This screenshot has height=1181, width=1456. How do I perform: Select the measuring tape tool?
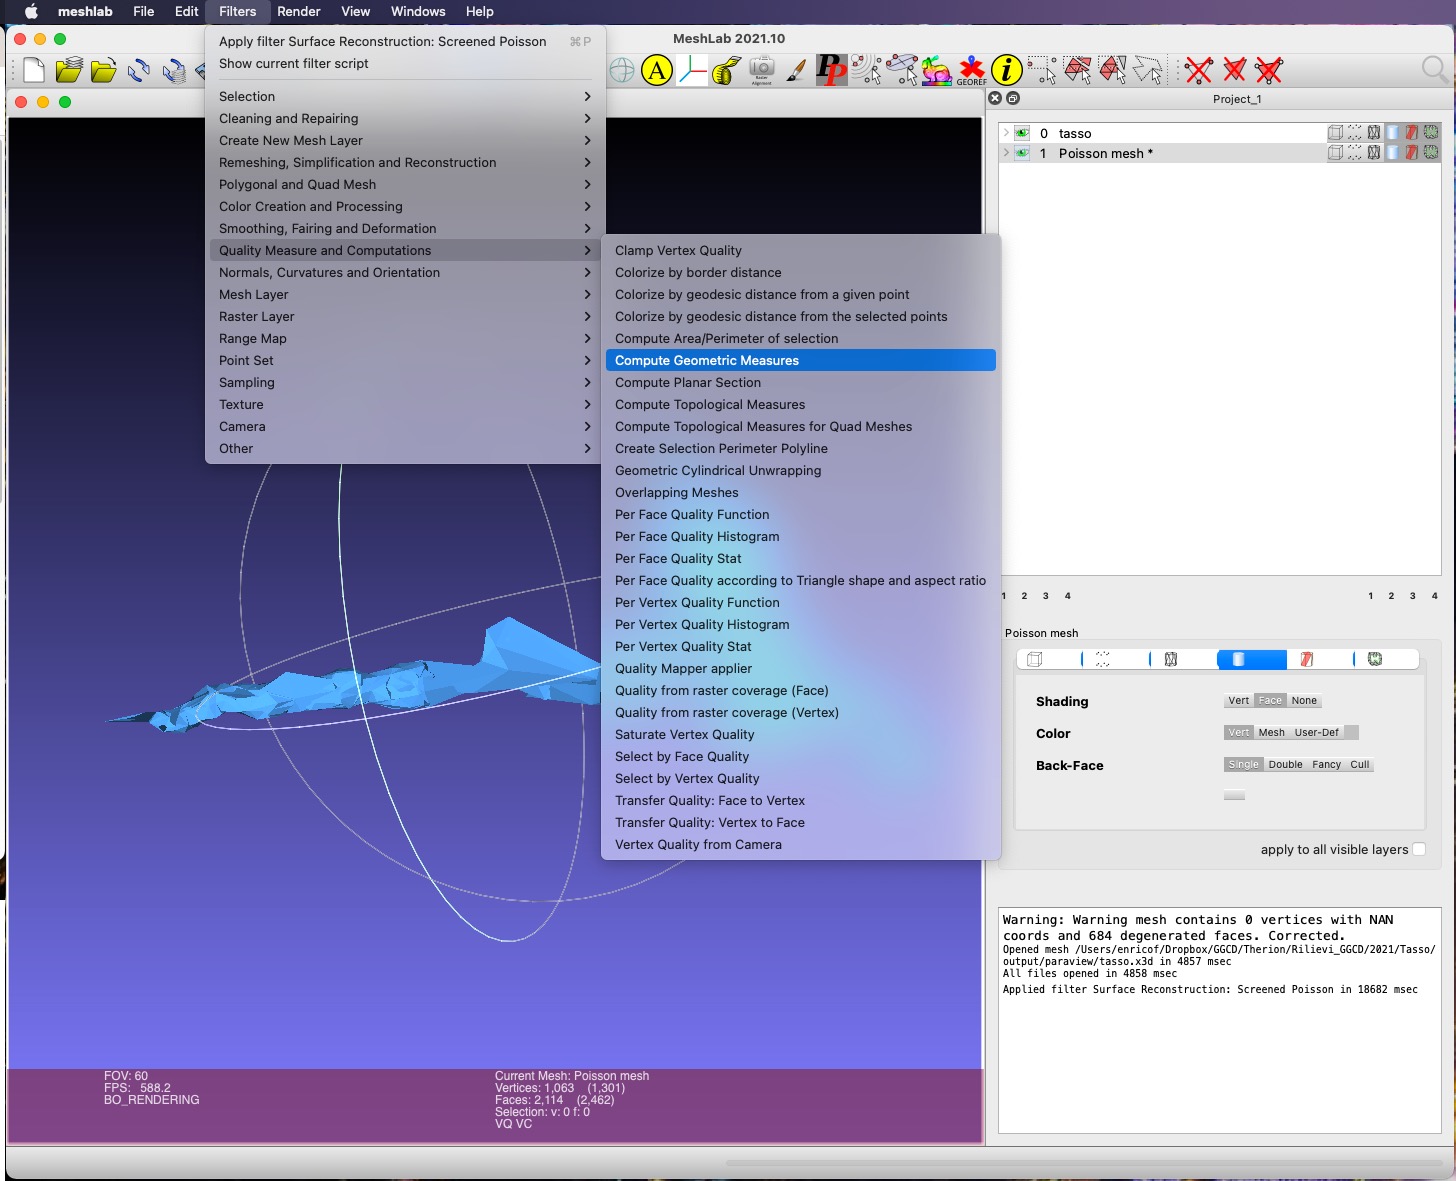click(x=727, y=70)
